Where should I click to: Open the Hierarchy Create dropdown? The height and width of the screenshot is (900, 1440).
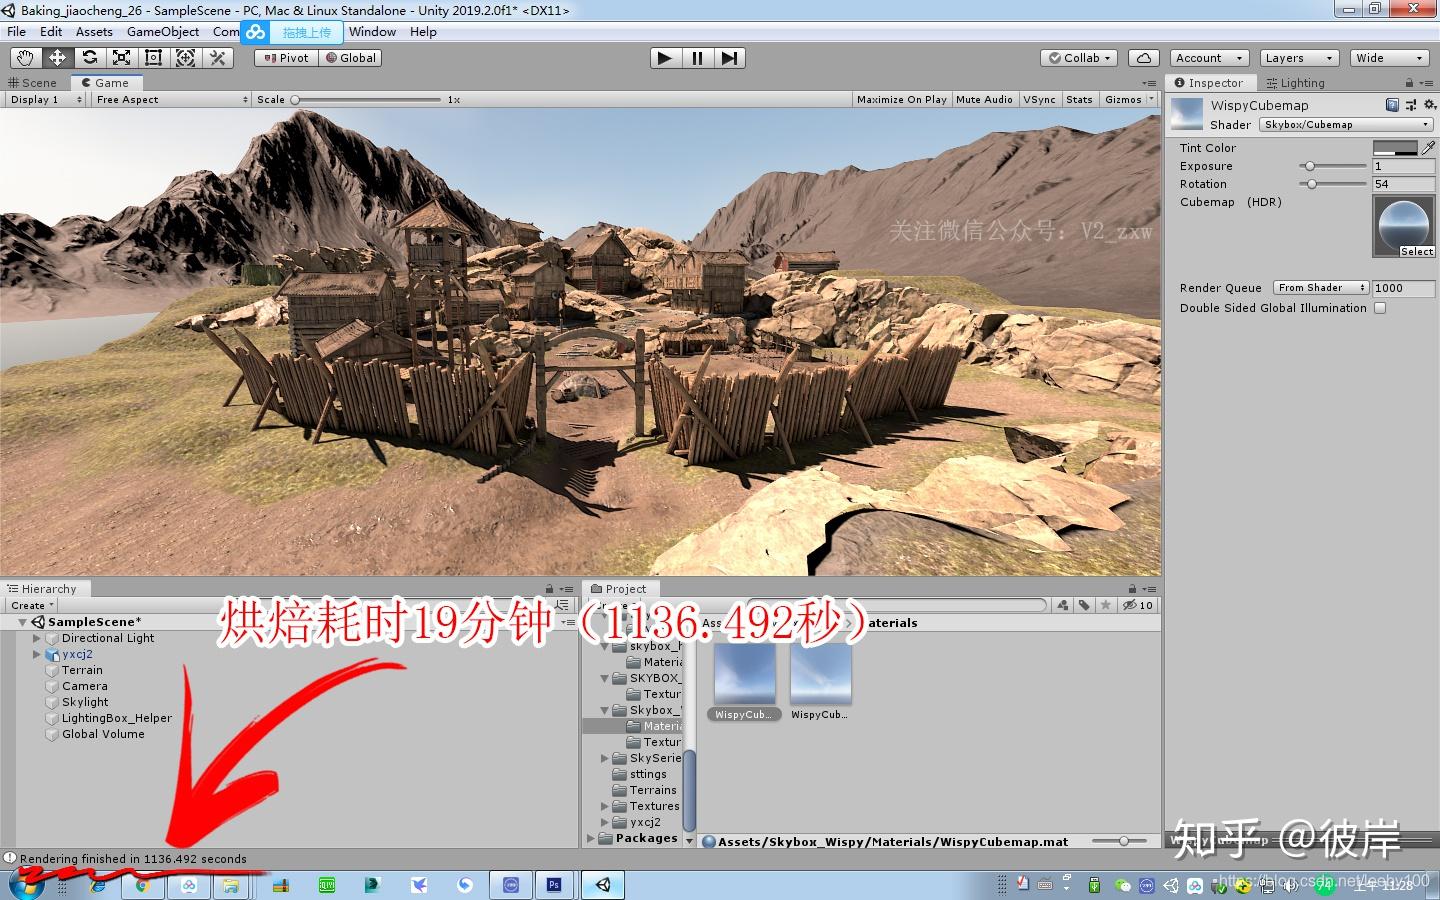[x=32, y=605]
